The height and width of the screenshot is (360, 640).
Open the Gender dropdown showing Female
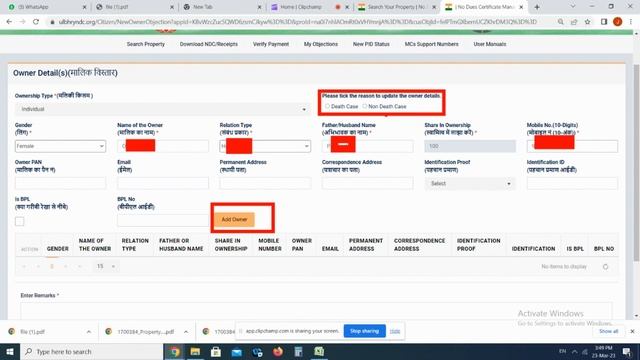pos(60,146)
